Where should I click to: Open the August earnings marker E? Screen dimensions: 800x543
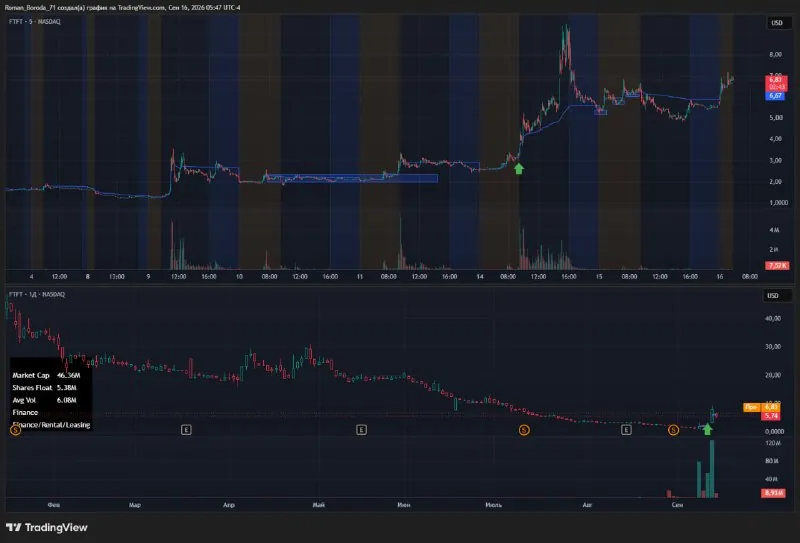coord(626,430)
